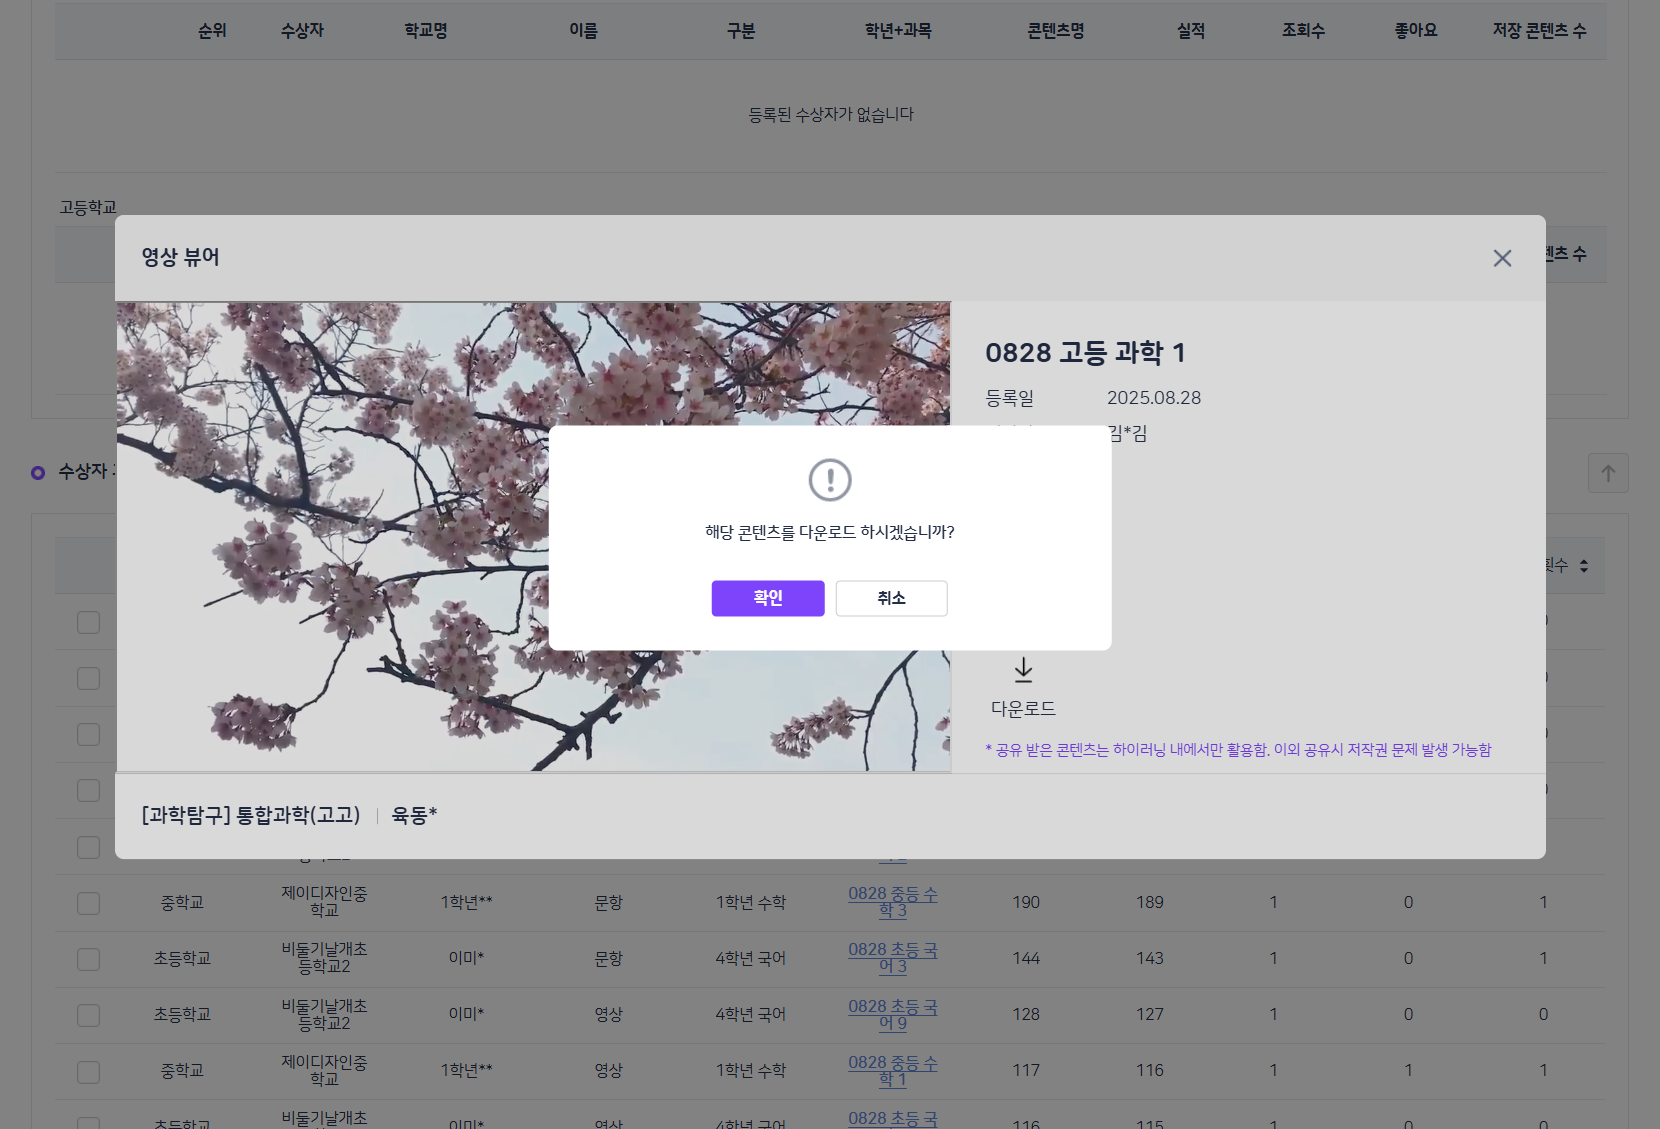The image size is (1660, 1129).
Task: Open the 0828 초등 국어 9 content link
Action: [892, 1014]
